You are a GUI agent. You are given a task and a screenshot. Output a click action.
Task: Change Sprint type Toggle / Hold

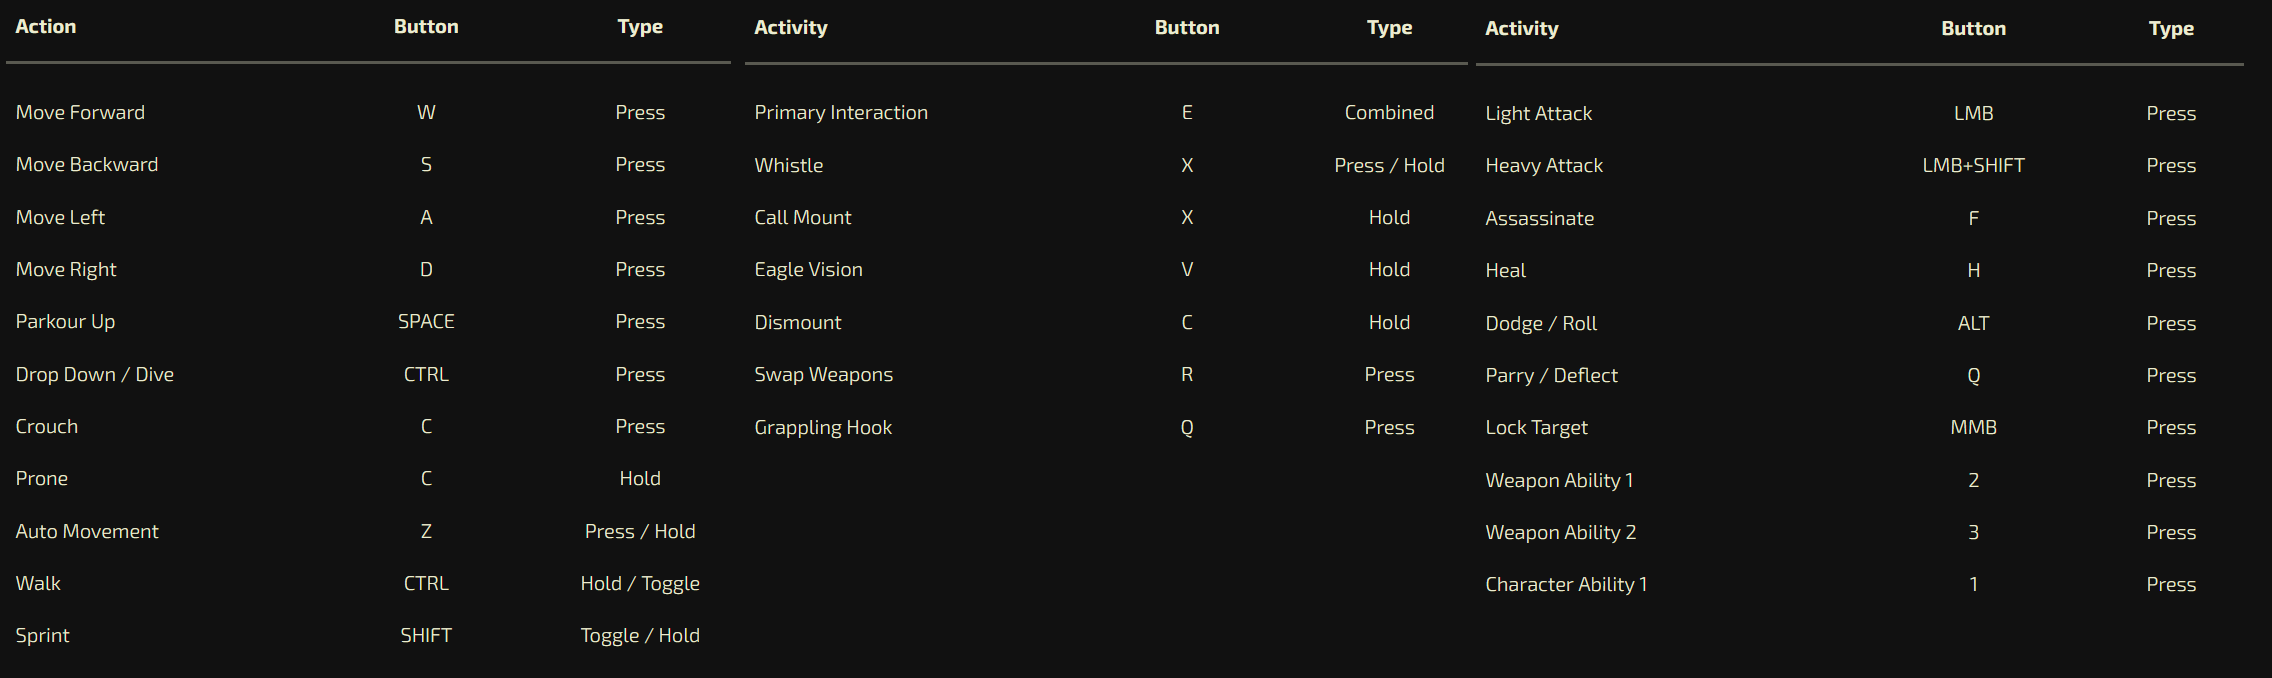(640, 635)
